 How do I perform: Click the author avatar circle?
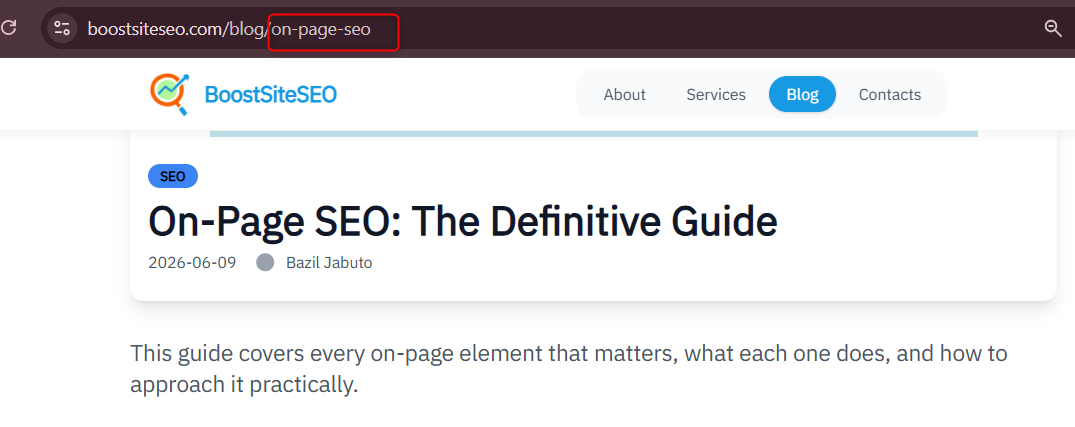265,263
